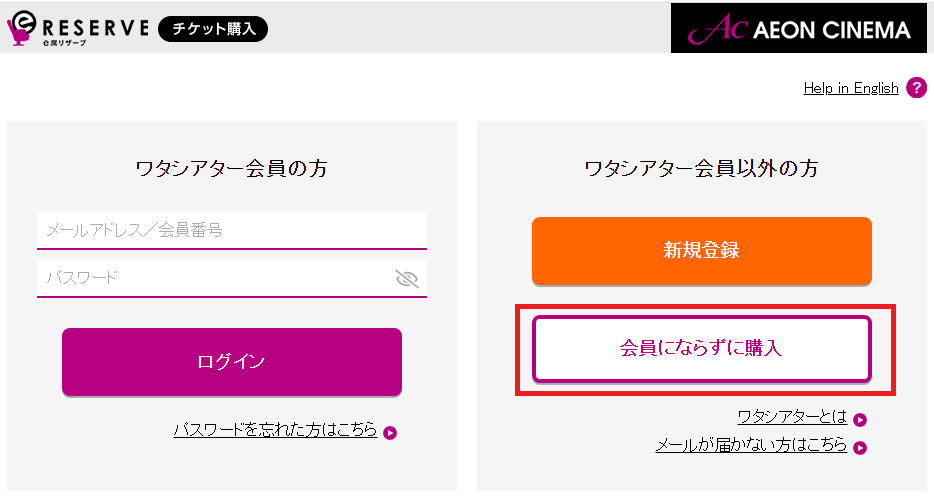Click arrow icon beside パスワードを忘れた方はこちら
934x498 pixels.
[x=390, y=433]
